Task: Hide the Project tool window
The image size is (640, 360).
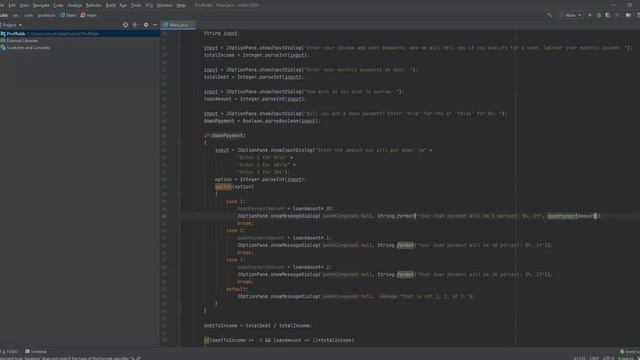Action: (x=155, y=25)
